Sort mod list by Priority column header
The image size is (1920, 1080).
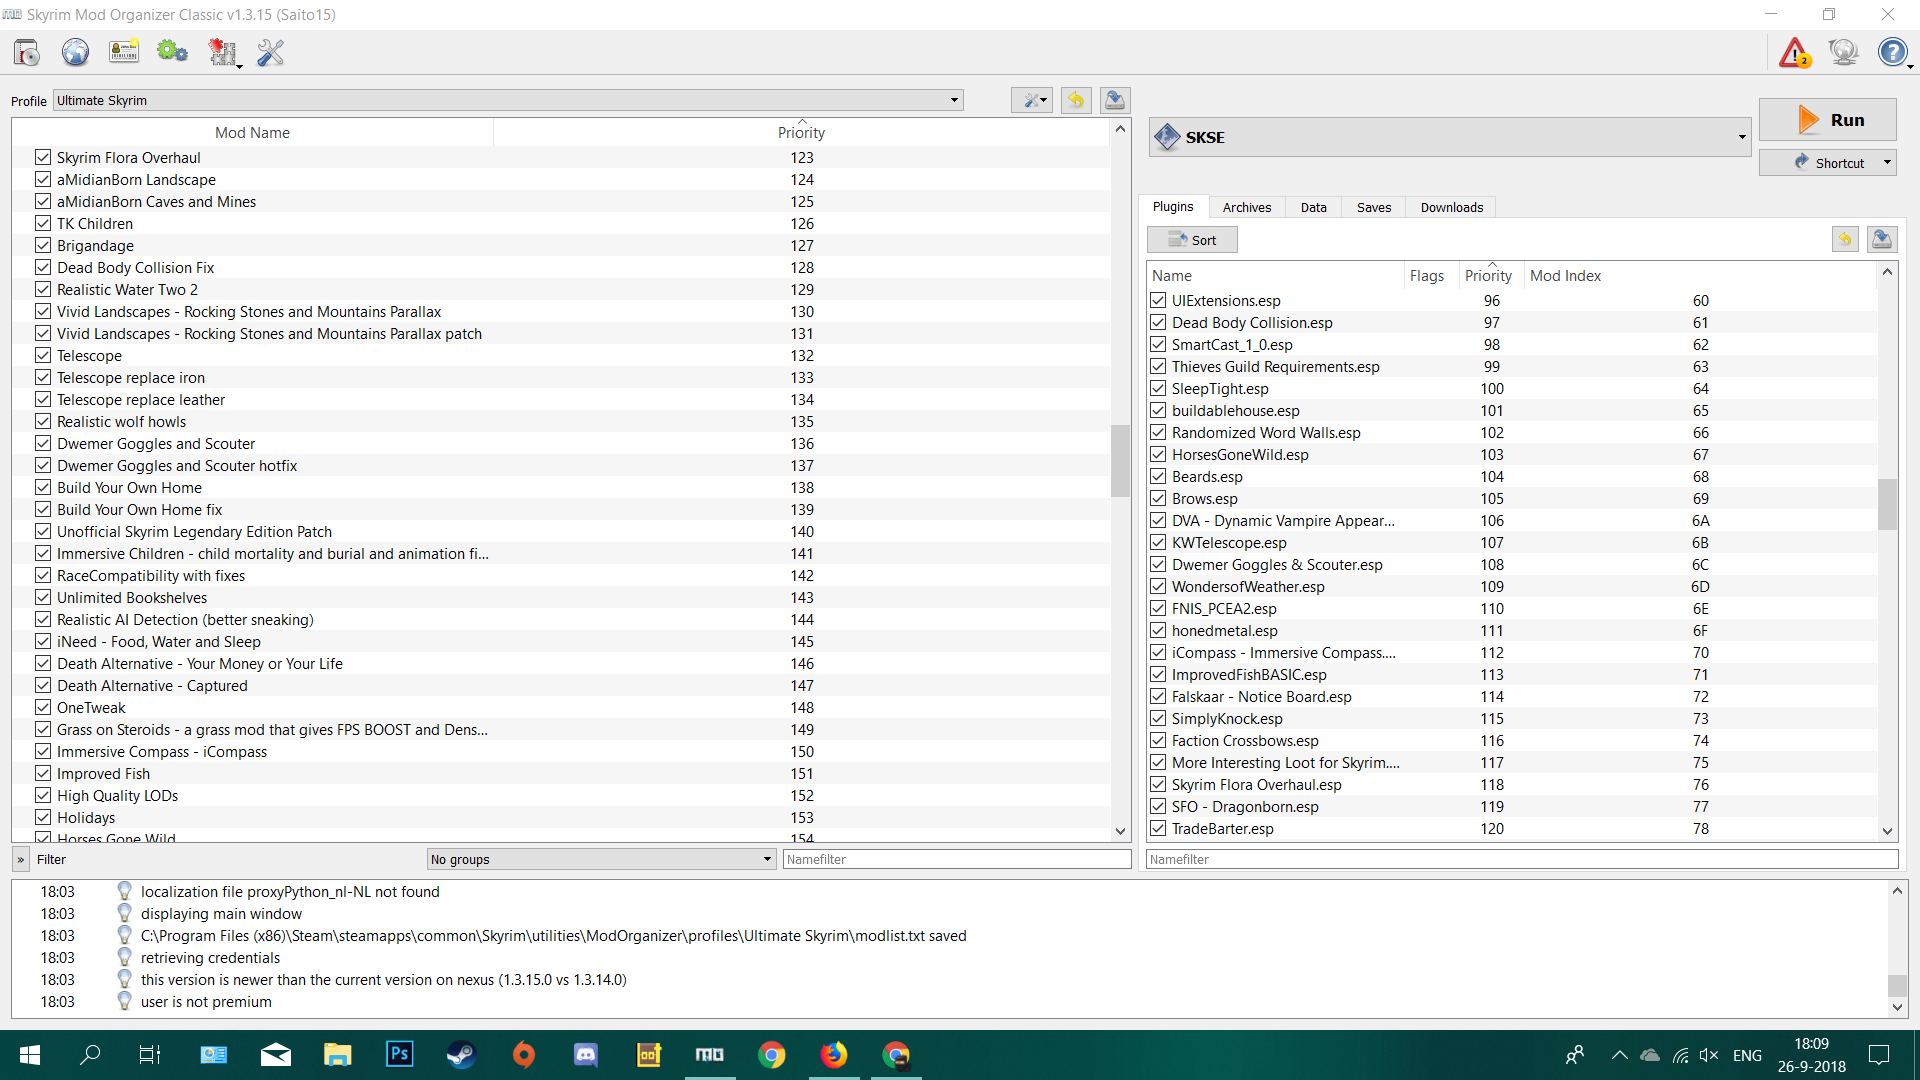pyautogui.click(x=802, y=132)
